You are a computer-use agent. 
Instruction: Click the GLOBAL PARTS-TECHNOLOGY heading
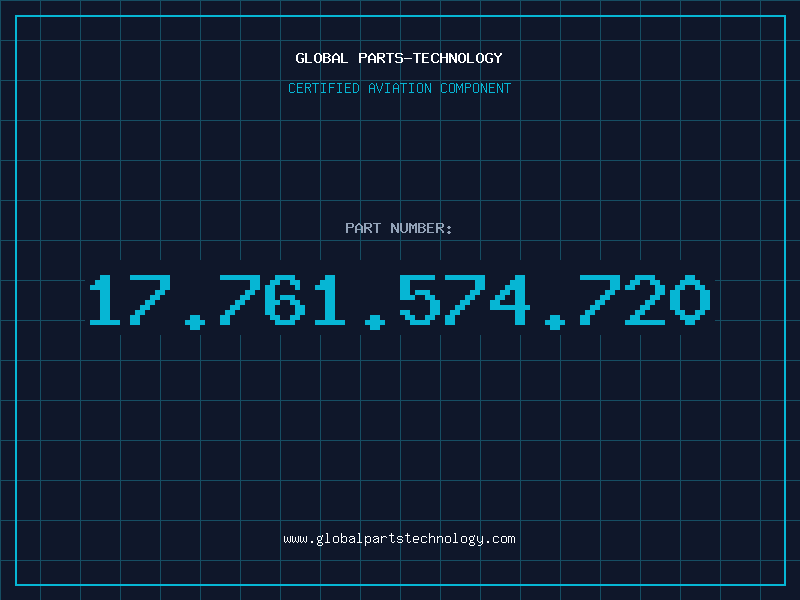click(399, 58)
